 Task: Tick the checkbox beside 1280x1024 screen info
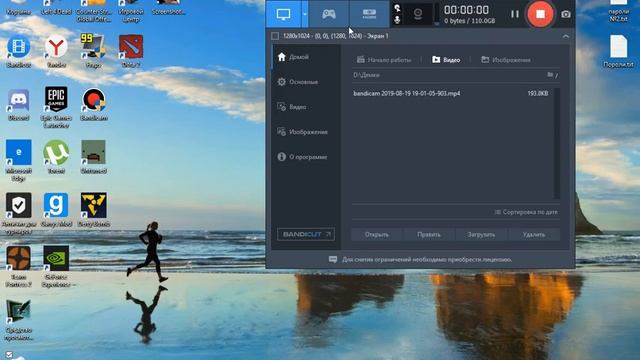pos(275,36)
